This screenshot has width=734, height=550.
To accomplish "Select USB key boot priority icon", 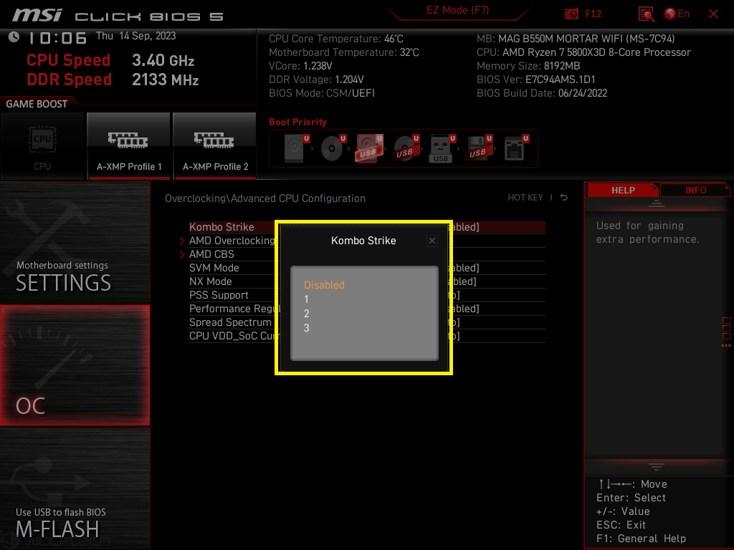I will (441, 148).
